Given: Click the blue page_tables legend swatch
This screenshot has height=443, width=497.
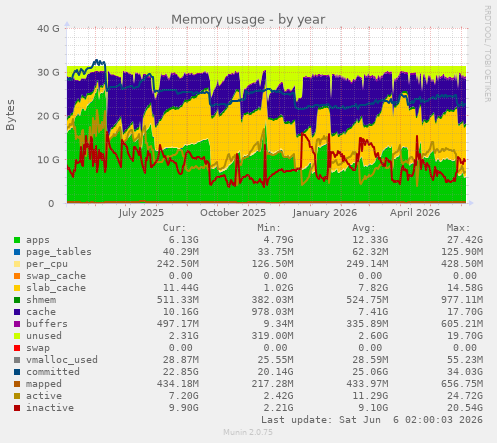Looking at the screenshot, I should pos(17,252).
